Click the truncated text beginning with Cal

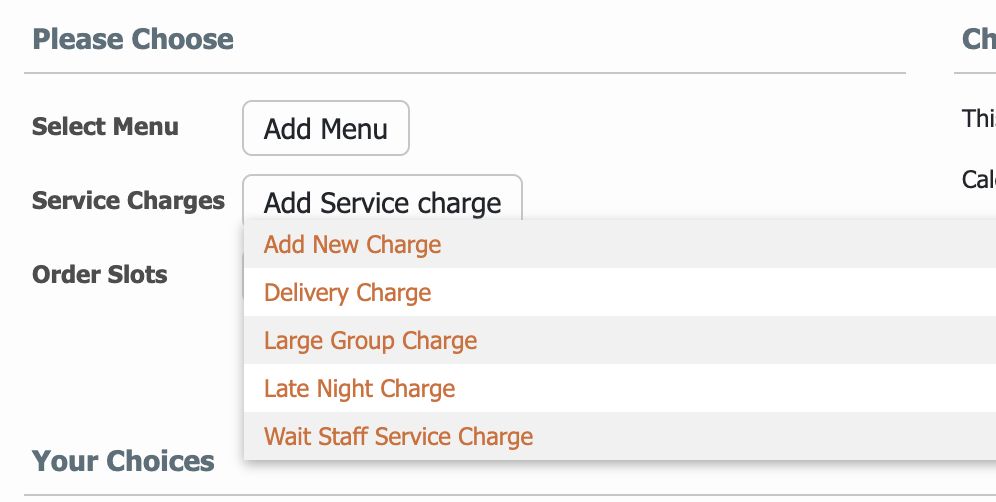[979, 179]
